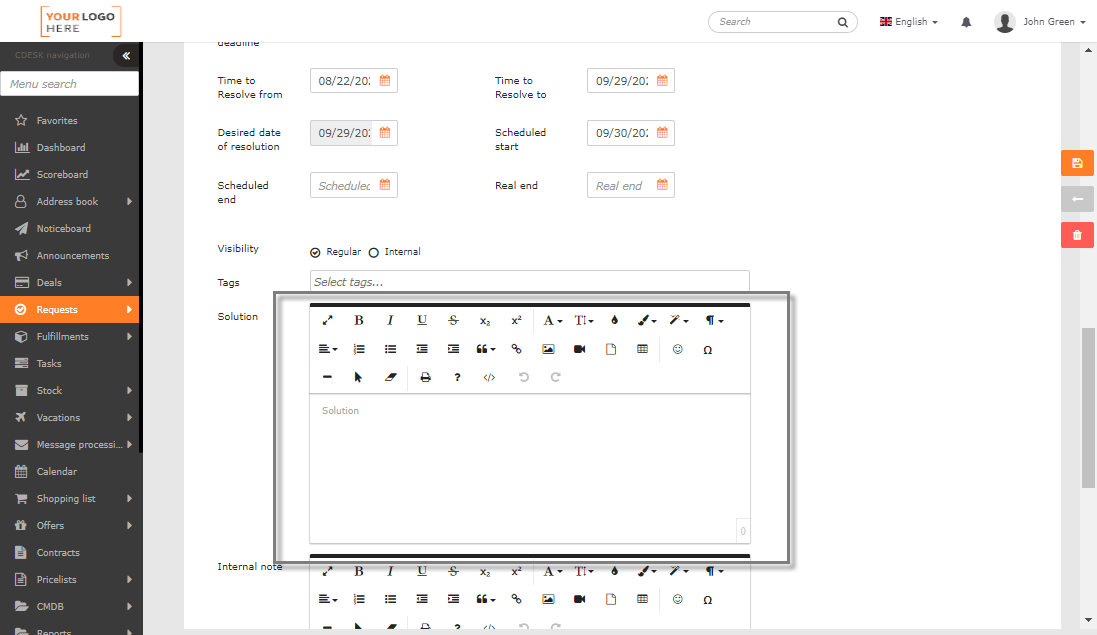This screenshot has height=635, width=1097.
Task: Click inside the Solution text area
Action: click(x=530, y=469)
